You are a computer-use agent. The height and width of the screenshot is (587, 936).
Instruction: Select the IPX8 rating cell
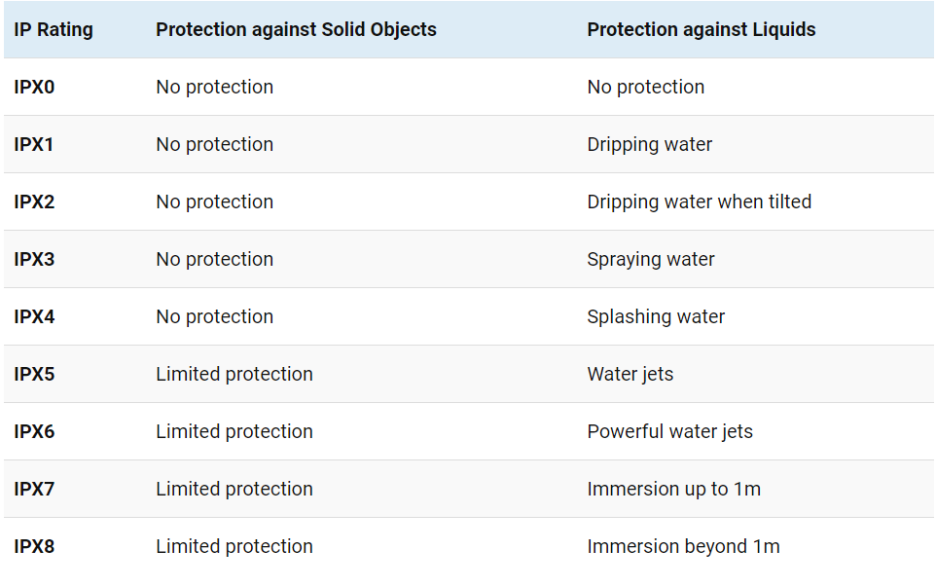click(34, 546)
